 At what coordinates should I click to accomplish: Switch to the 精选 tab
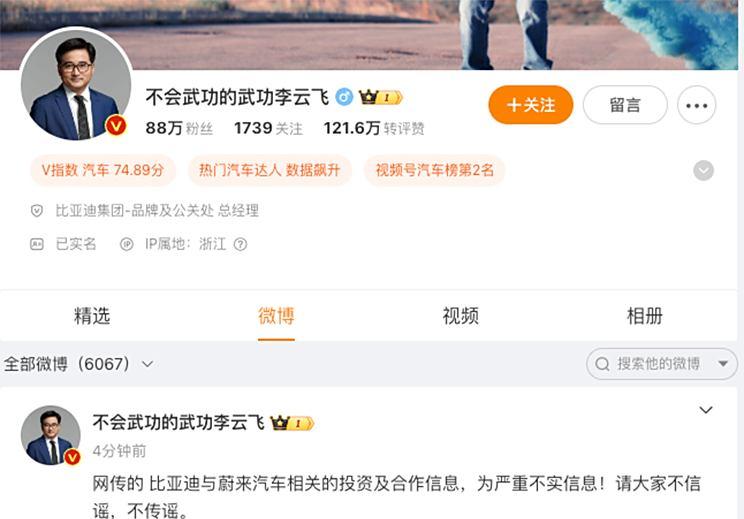coord(92,316)
